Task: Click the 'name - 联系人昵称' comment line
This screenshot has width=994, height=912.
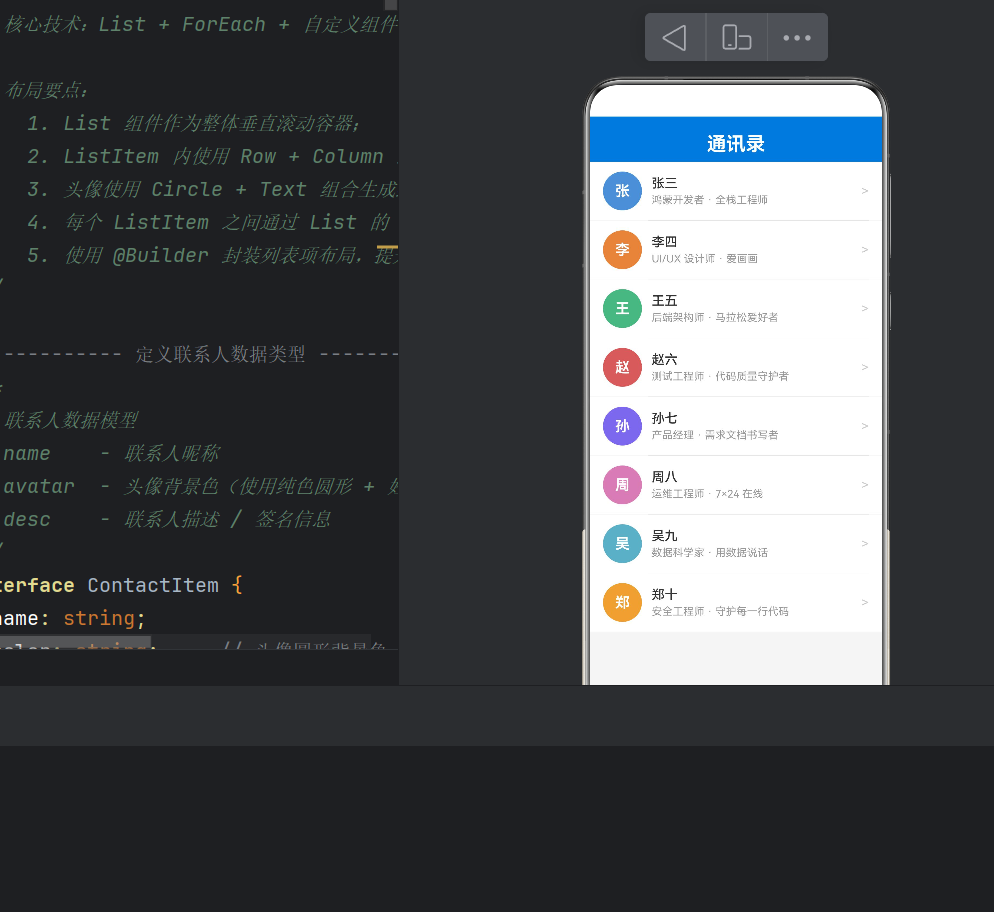Action: point(112,453)
